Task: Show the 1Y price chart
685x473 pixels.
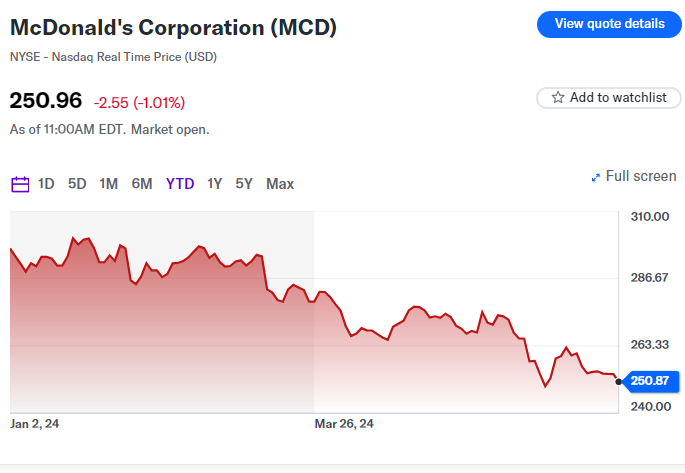Action: [x=215, y=184]
